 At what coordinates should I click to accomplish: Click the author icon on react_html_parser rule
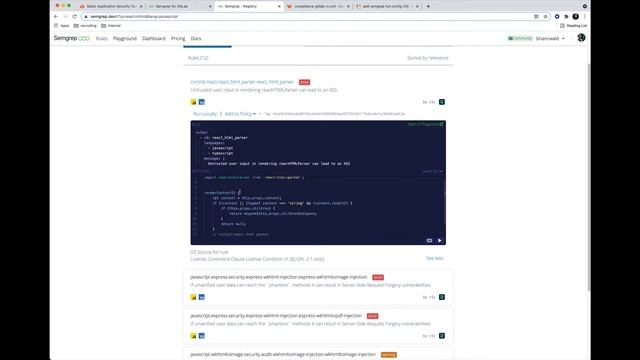click(x=442, y=102)
